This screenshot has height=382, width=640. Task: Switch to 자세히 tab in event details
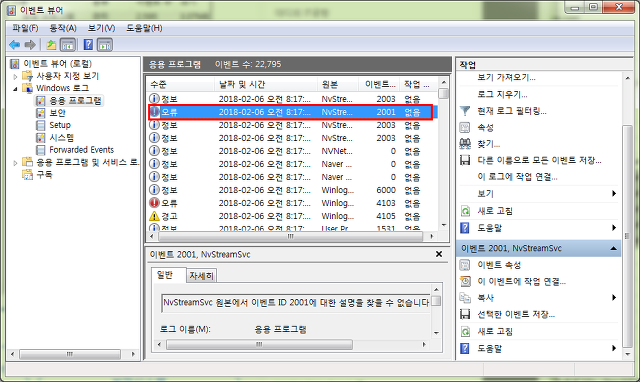[201, 276]
